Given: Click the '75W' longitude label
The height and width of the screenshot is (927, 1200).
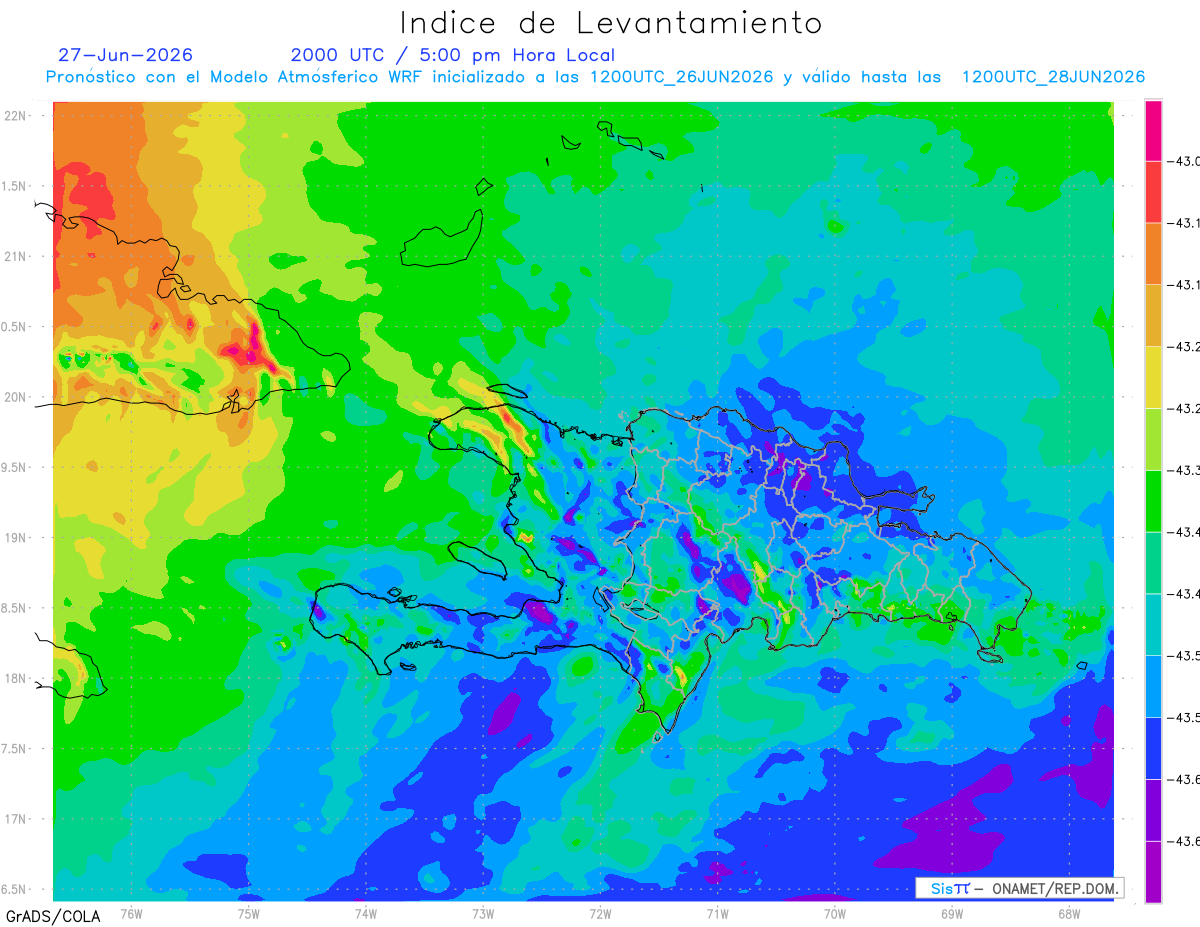Looking at the screenshot, I should click(249, 914).
